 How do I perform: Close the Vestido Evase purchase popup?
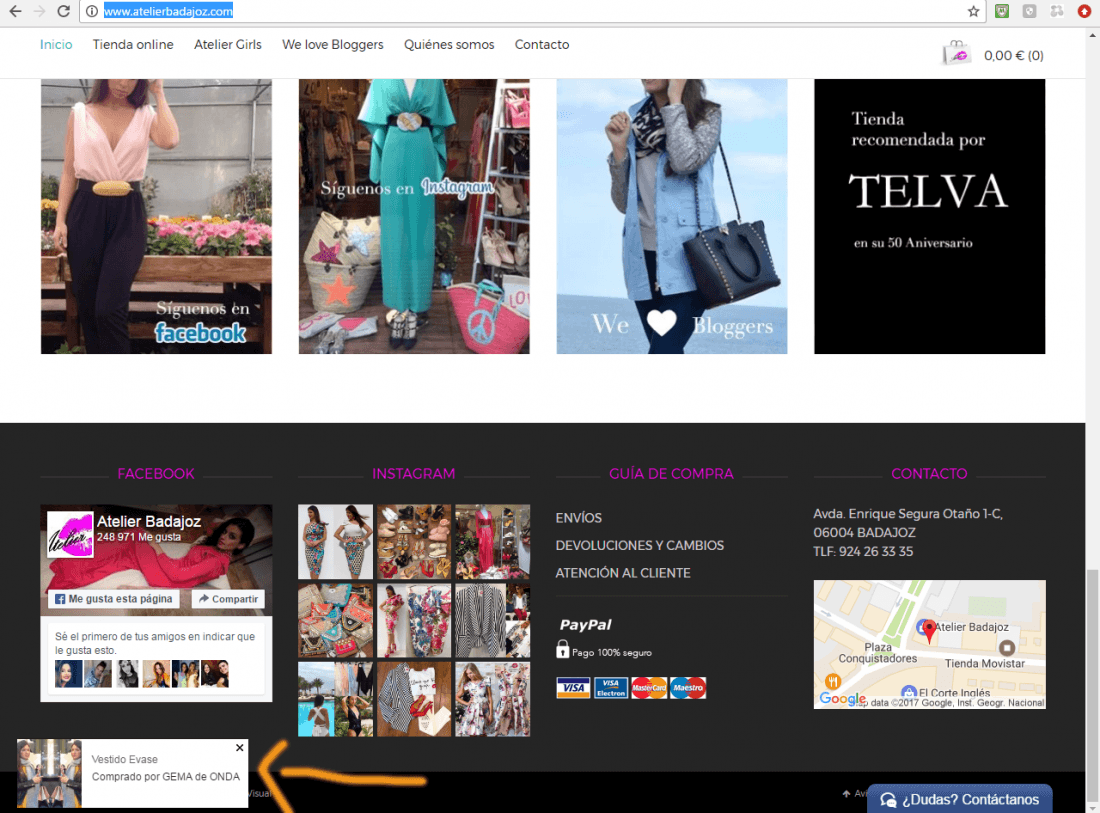[240, 748]
